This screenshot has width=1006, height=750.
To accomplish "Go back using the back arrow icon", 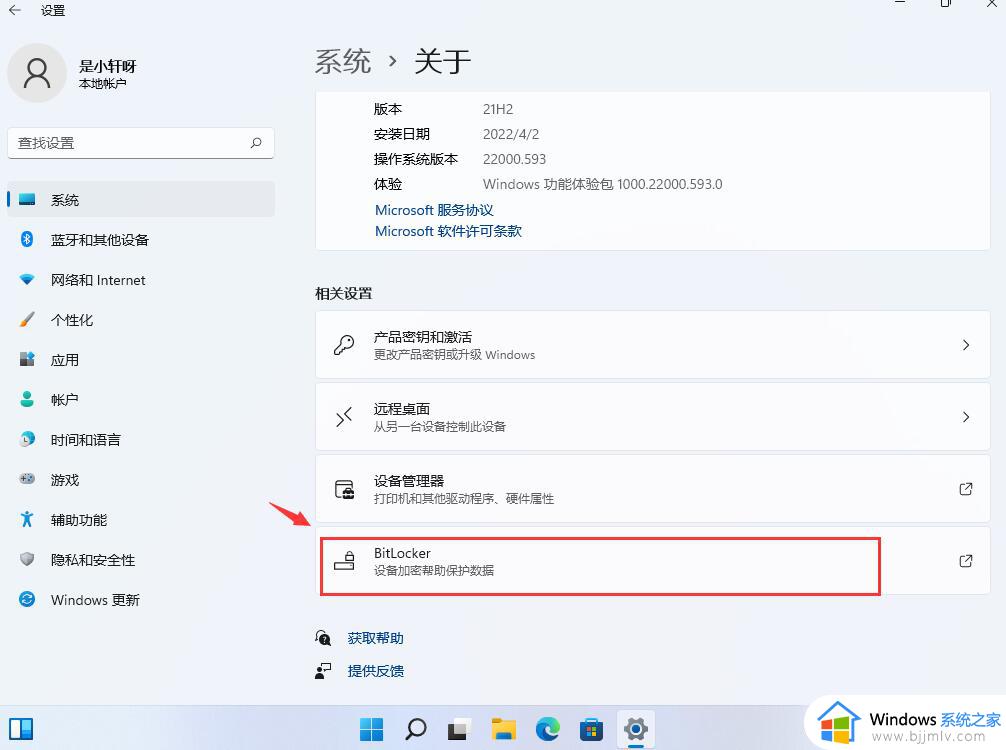I will (15, 10).
